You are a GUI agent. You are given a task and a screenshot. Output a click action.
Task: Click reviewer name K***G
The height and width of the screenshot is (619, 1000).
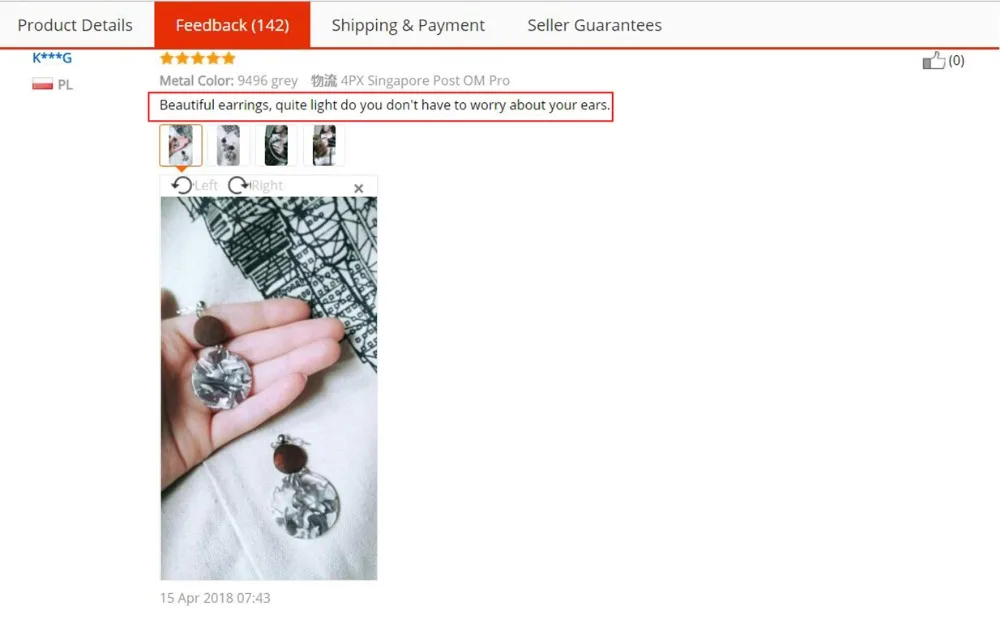pos(52,58)
